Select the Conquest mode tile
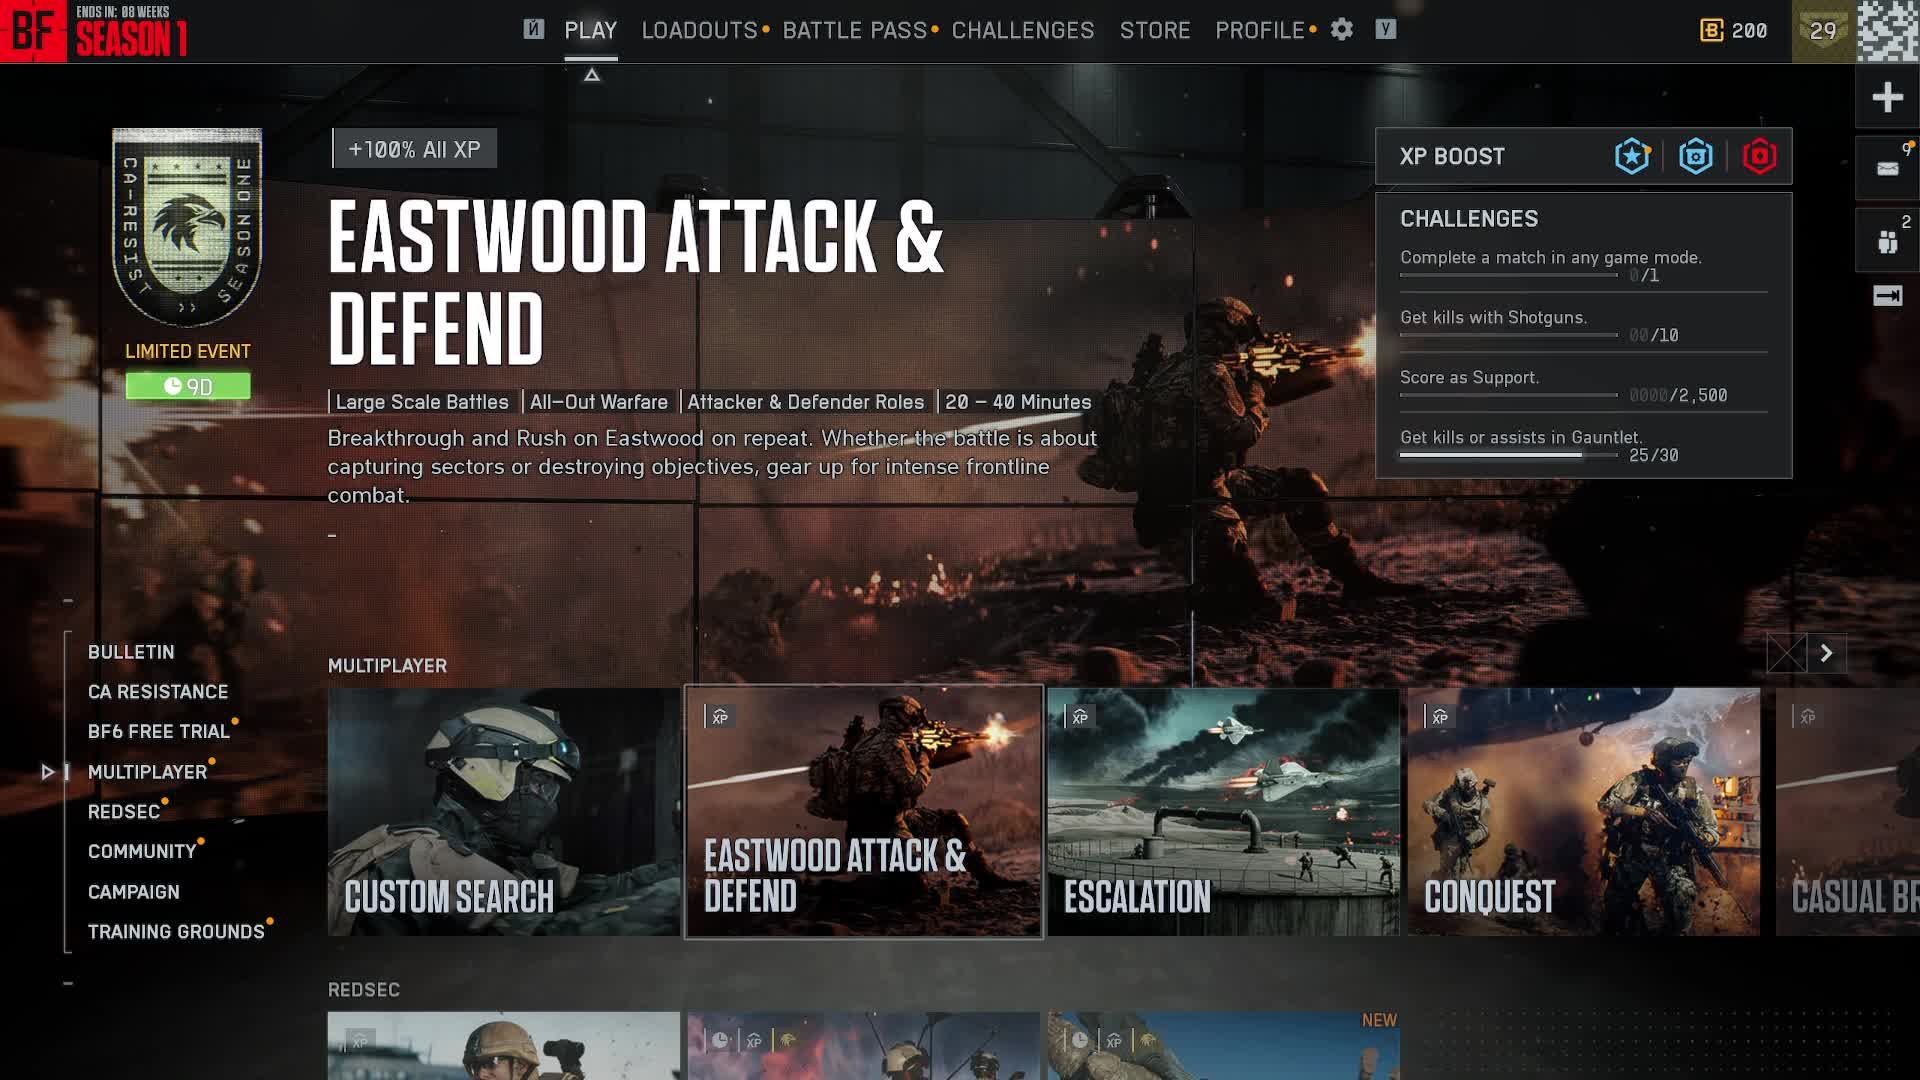 [1583, 811]
